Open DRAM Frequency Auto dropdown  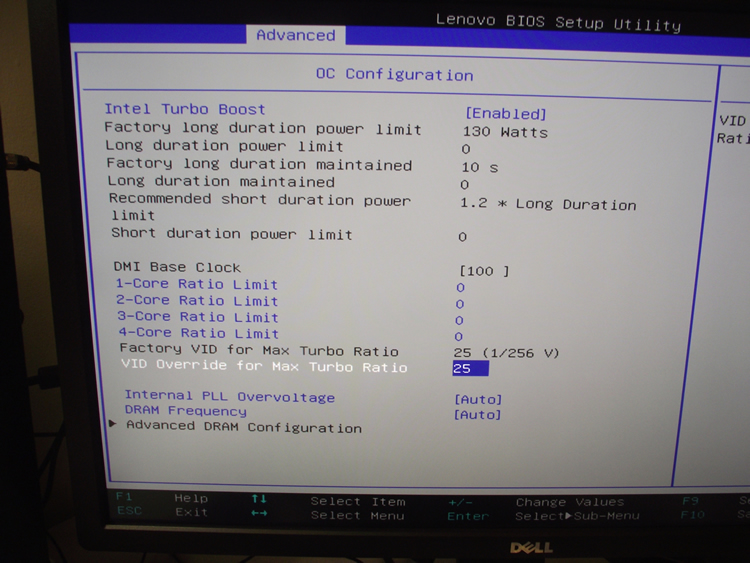[x=477, y=415]
